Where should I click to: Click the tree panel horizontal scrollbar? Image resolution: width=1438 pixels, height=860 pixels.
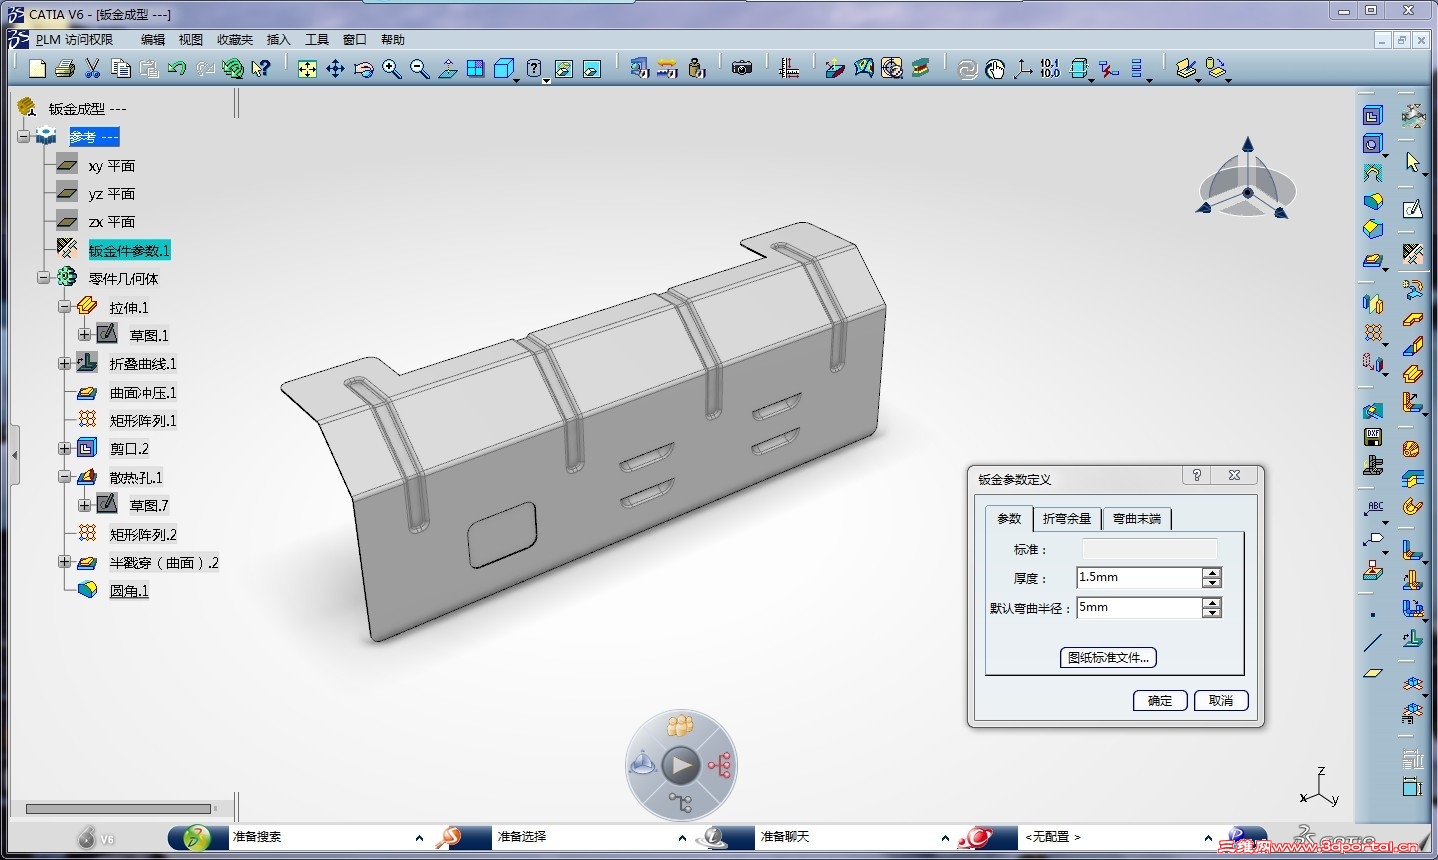tap(118, 809)
